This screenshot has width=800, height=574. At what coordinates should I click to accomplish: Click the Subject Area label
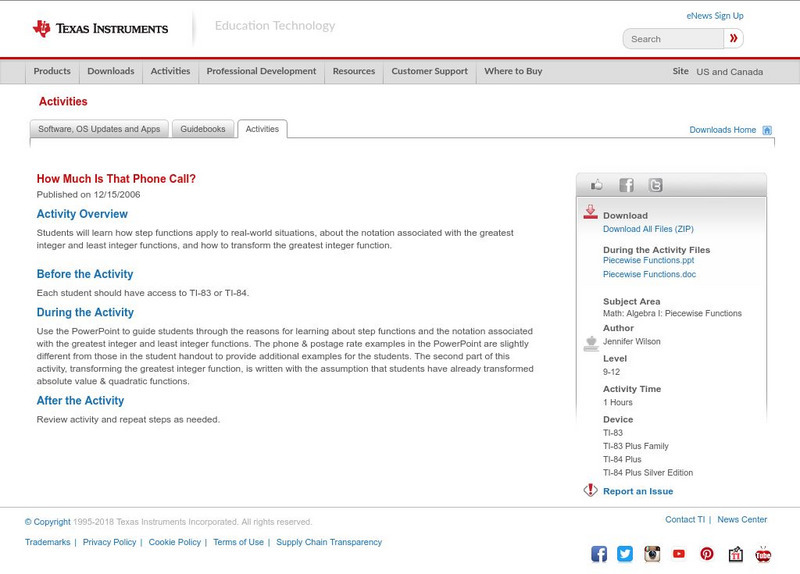(x=631, y=301)
